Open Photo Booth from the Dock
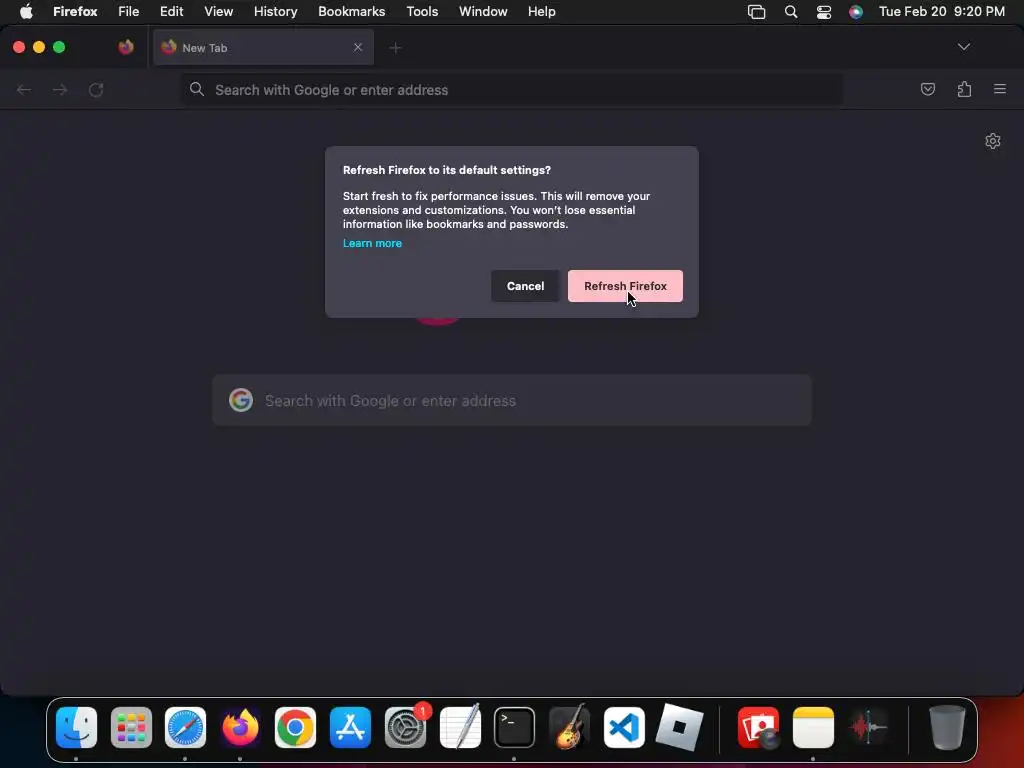Image resolution: width=1024 pixels, height=768 pixels. [x=758, y=728]
